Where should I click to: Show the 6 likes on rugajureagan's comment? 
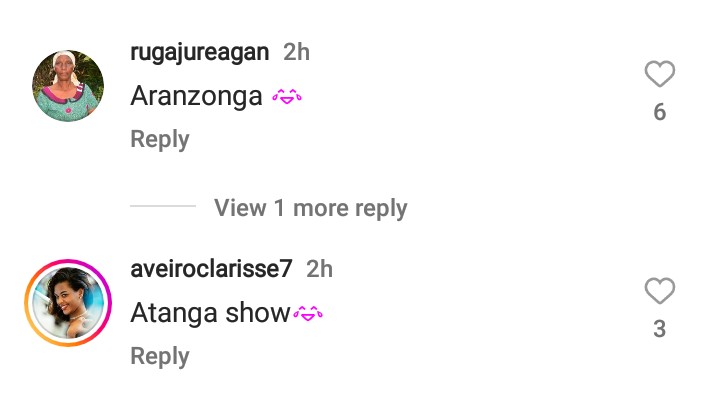[x=659, y=112]
